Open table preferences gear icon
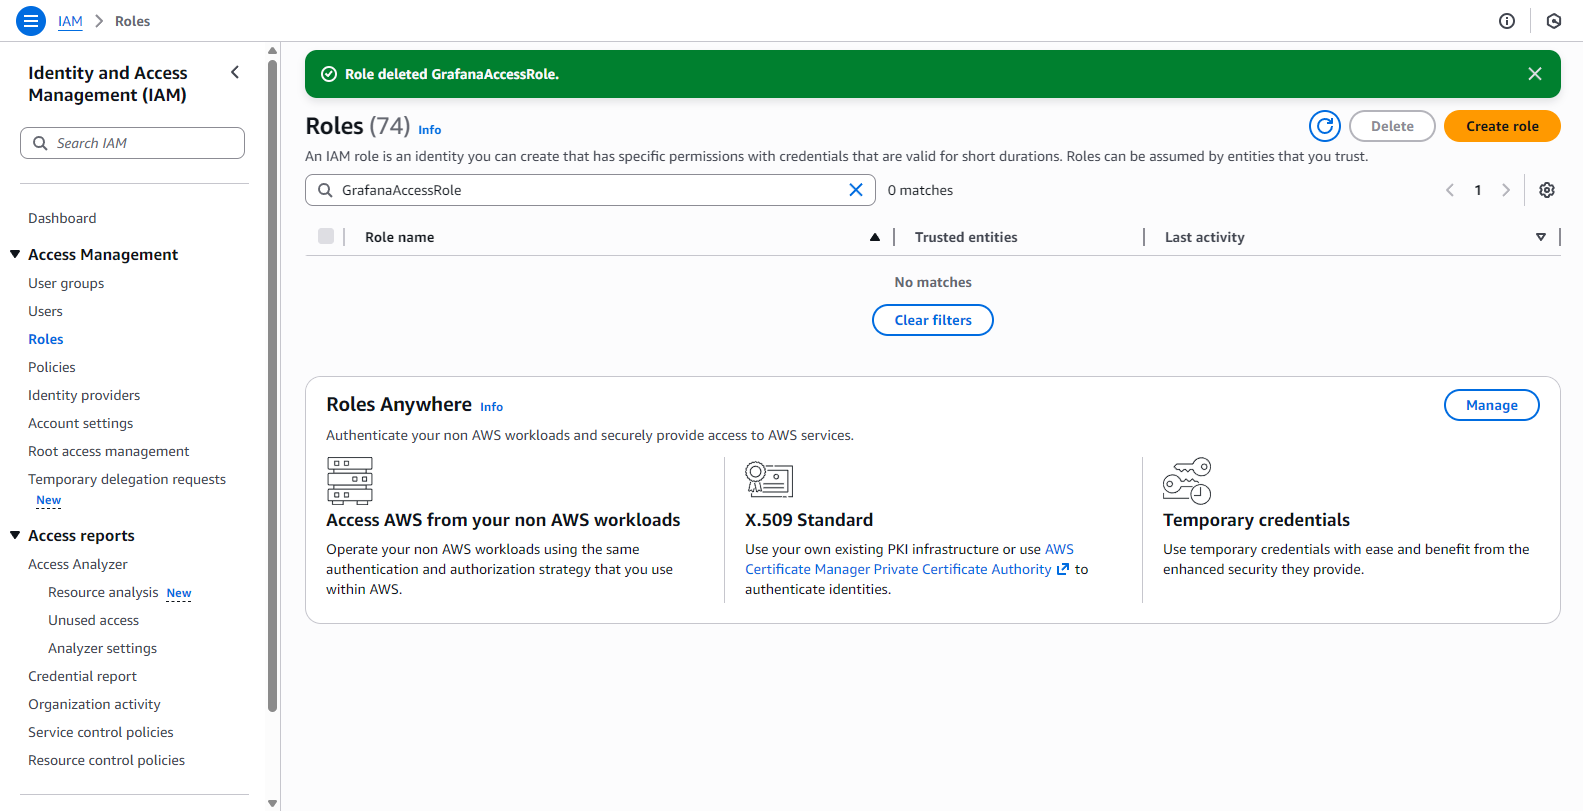The image size is (1583, 811). (1547, 190)
